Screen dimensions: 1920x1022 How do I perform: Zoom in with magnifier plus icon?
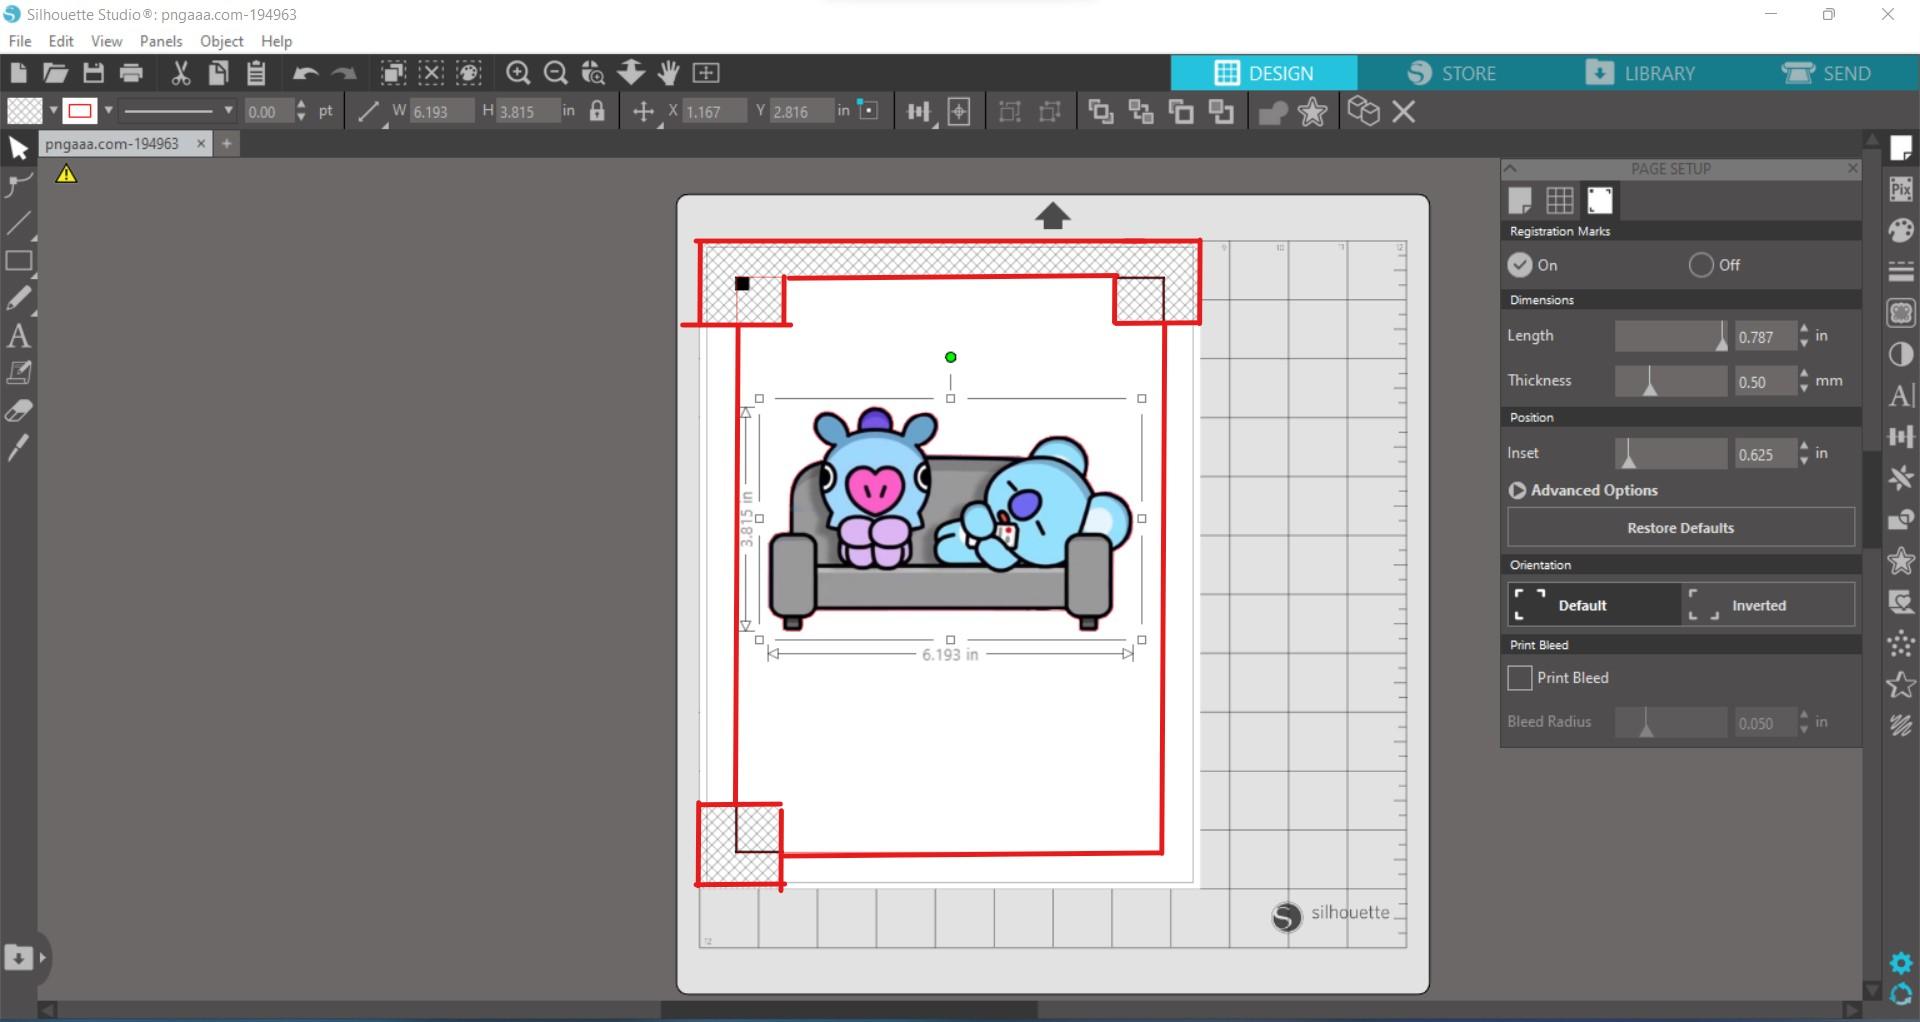(518, 73)
